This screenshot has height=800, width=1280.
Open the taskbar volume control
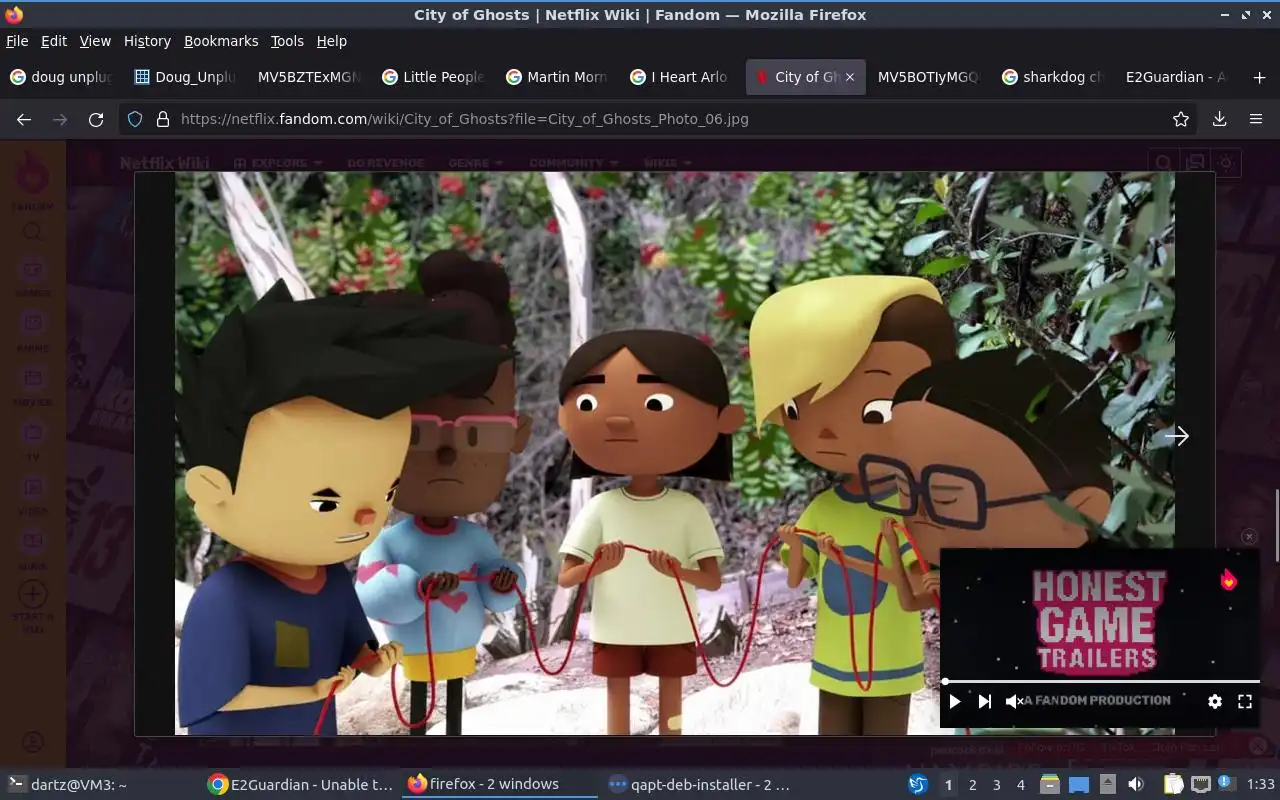click(1135, 785)
